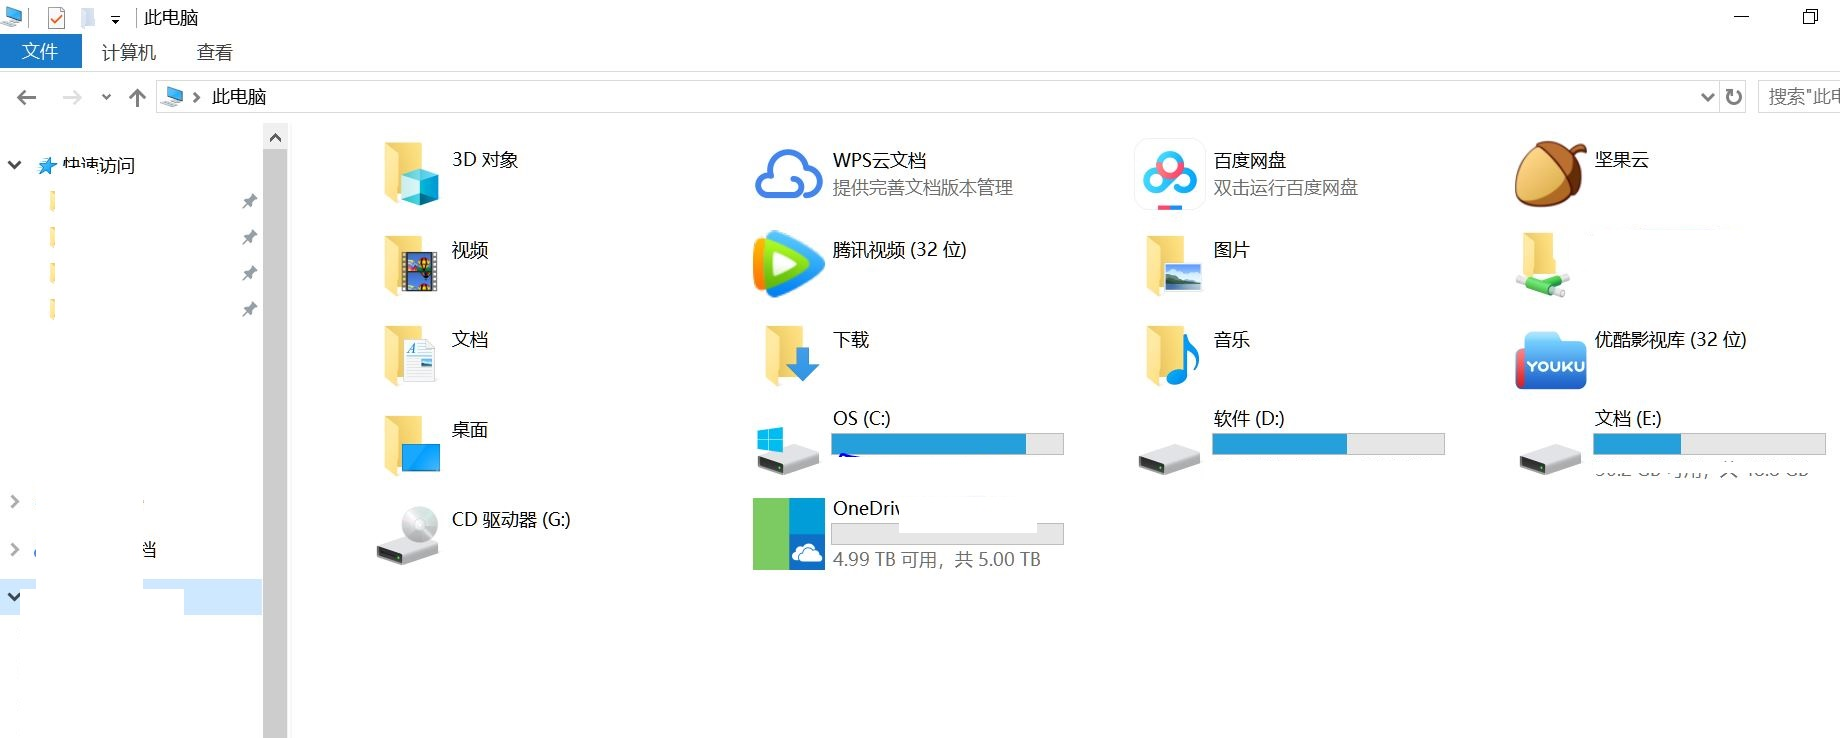This screenshot has height=738, width=1840.
Task: Click 此电脑 in the address bar
Action: (239, 97)
